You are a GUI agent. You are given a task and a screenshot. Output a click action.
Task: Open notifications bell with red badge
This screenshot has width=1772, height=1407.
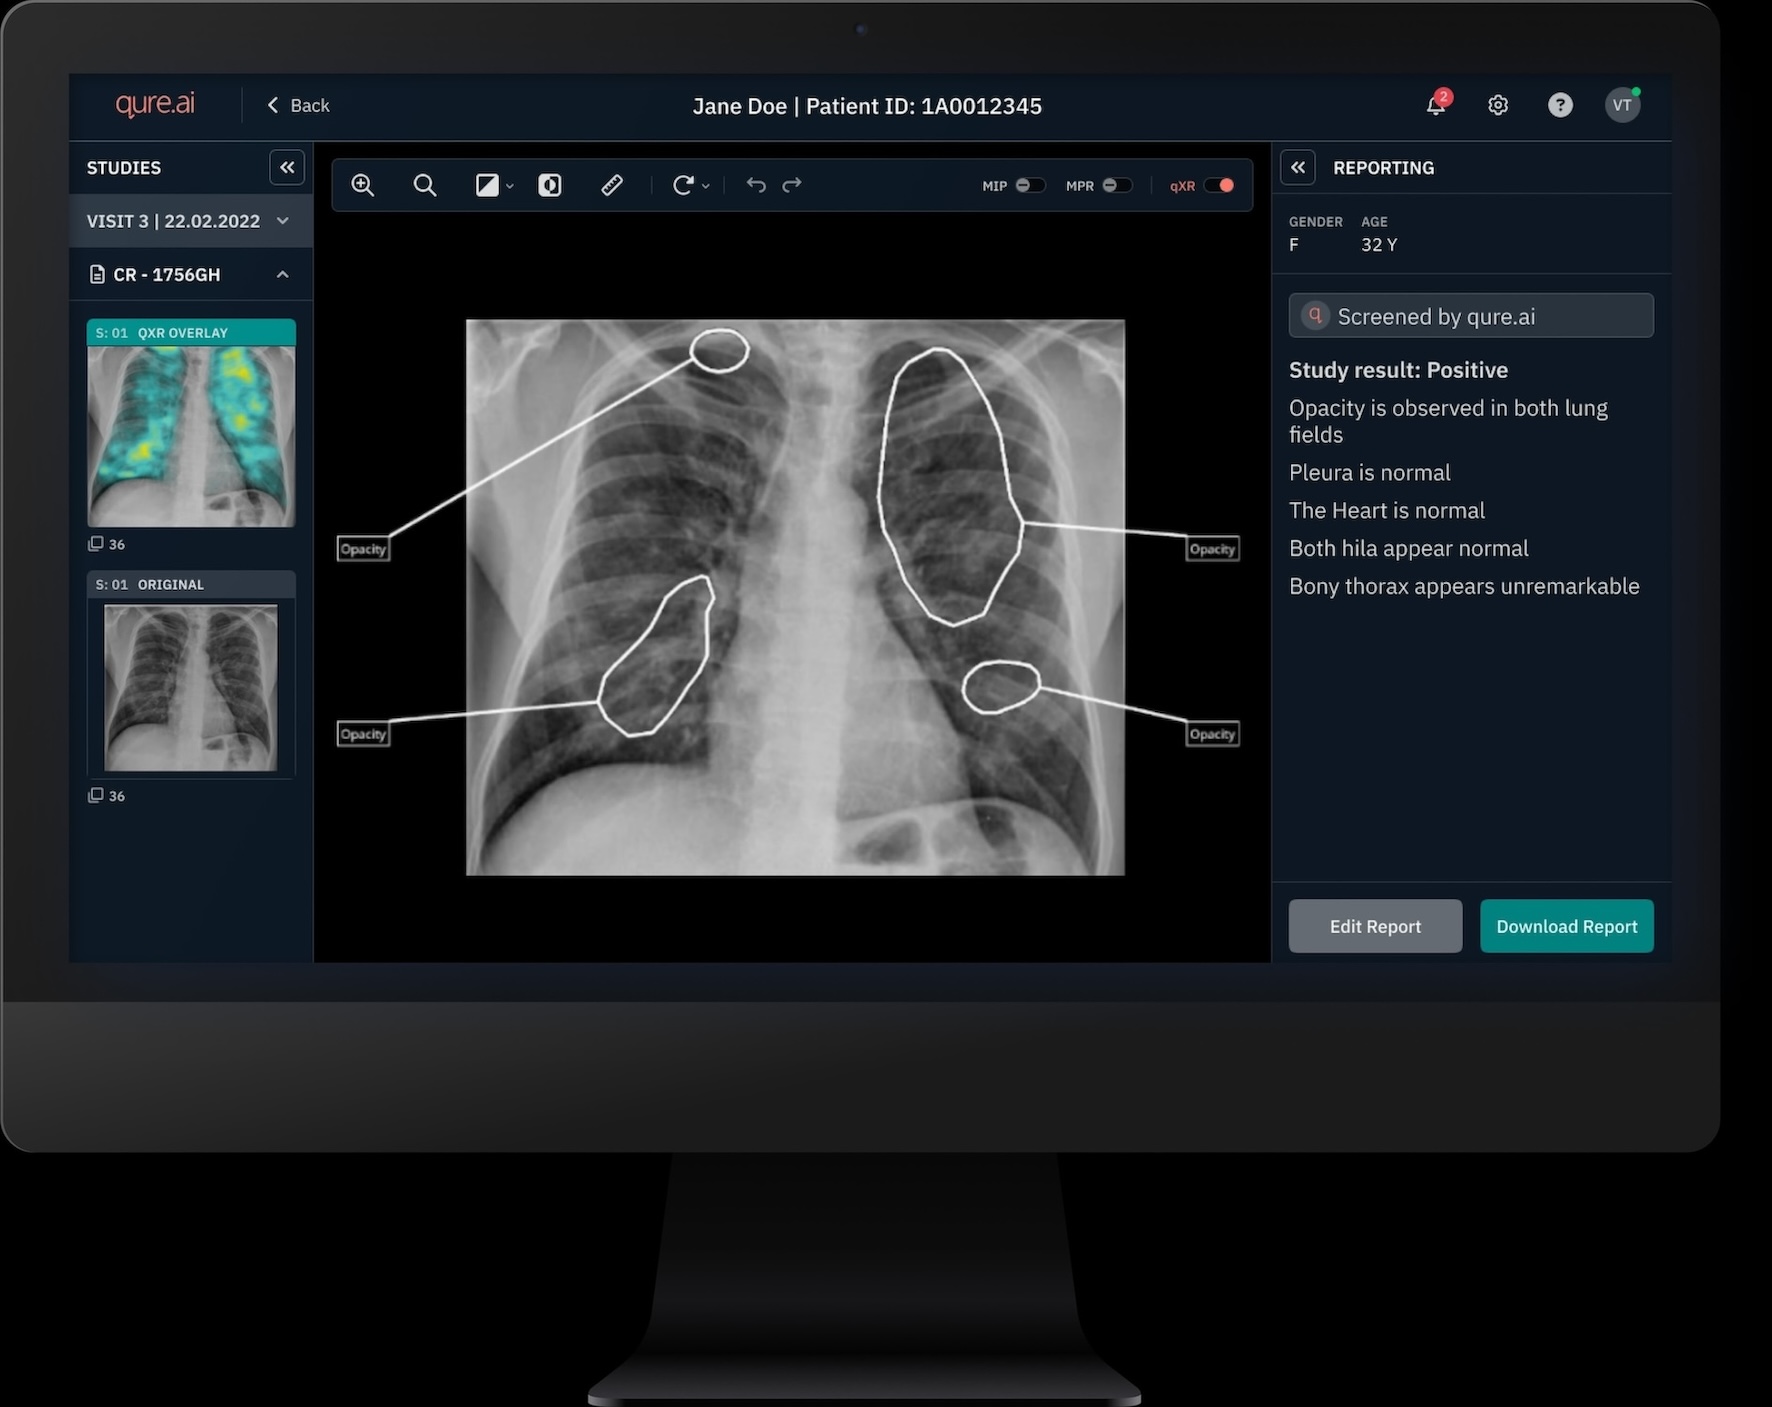(x=1436, y=105)
